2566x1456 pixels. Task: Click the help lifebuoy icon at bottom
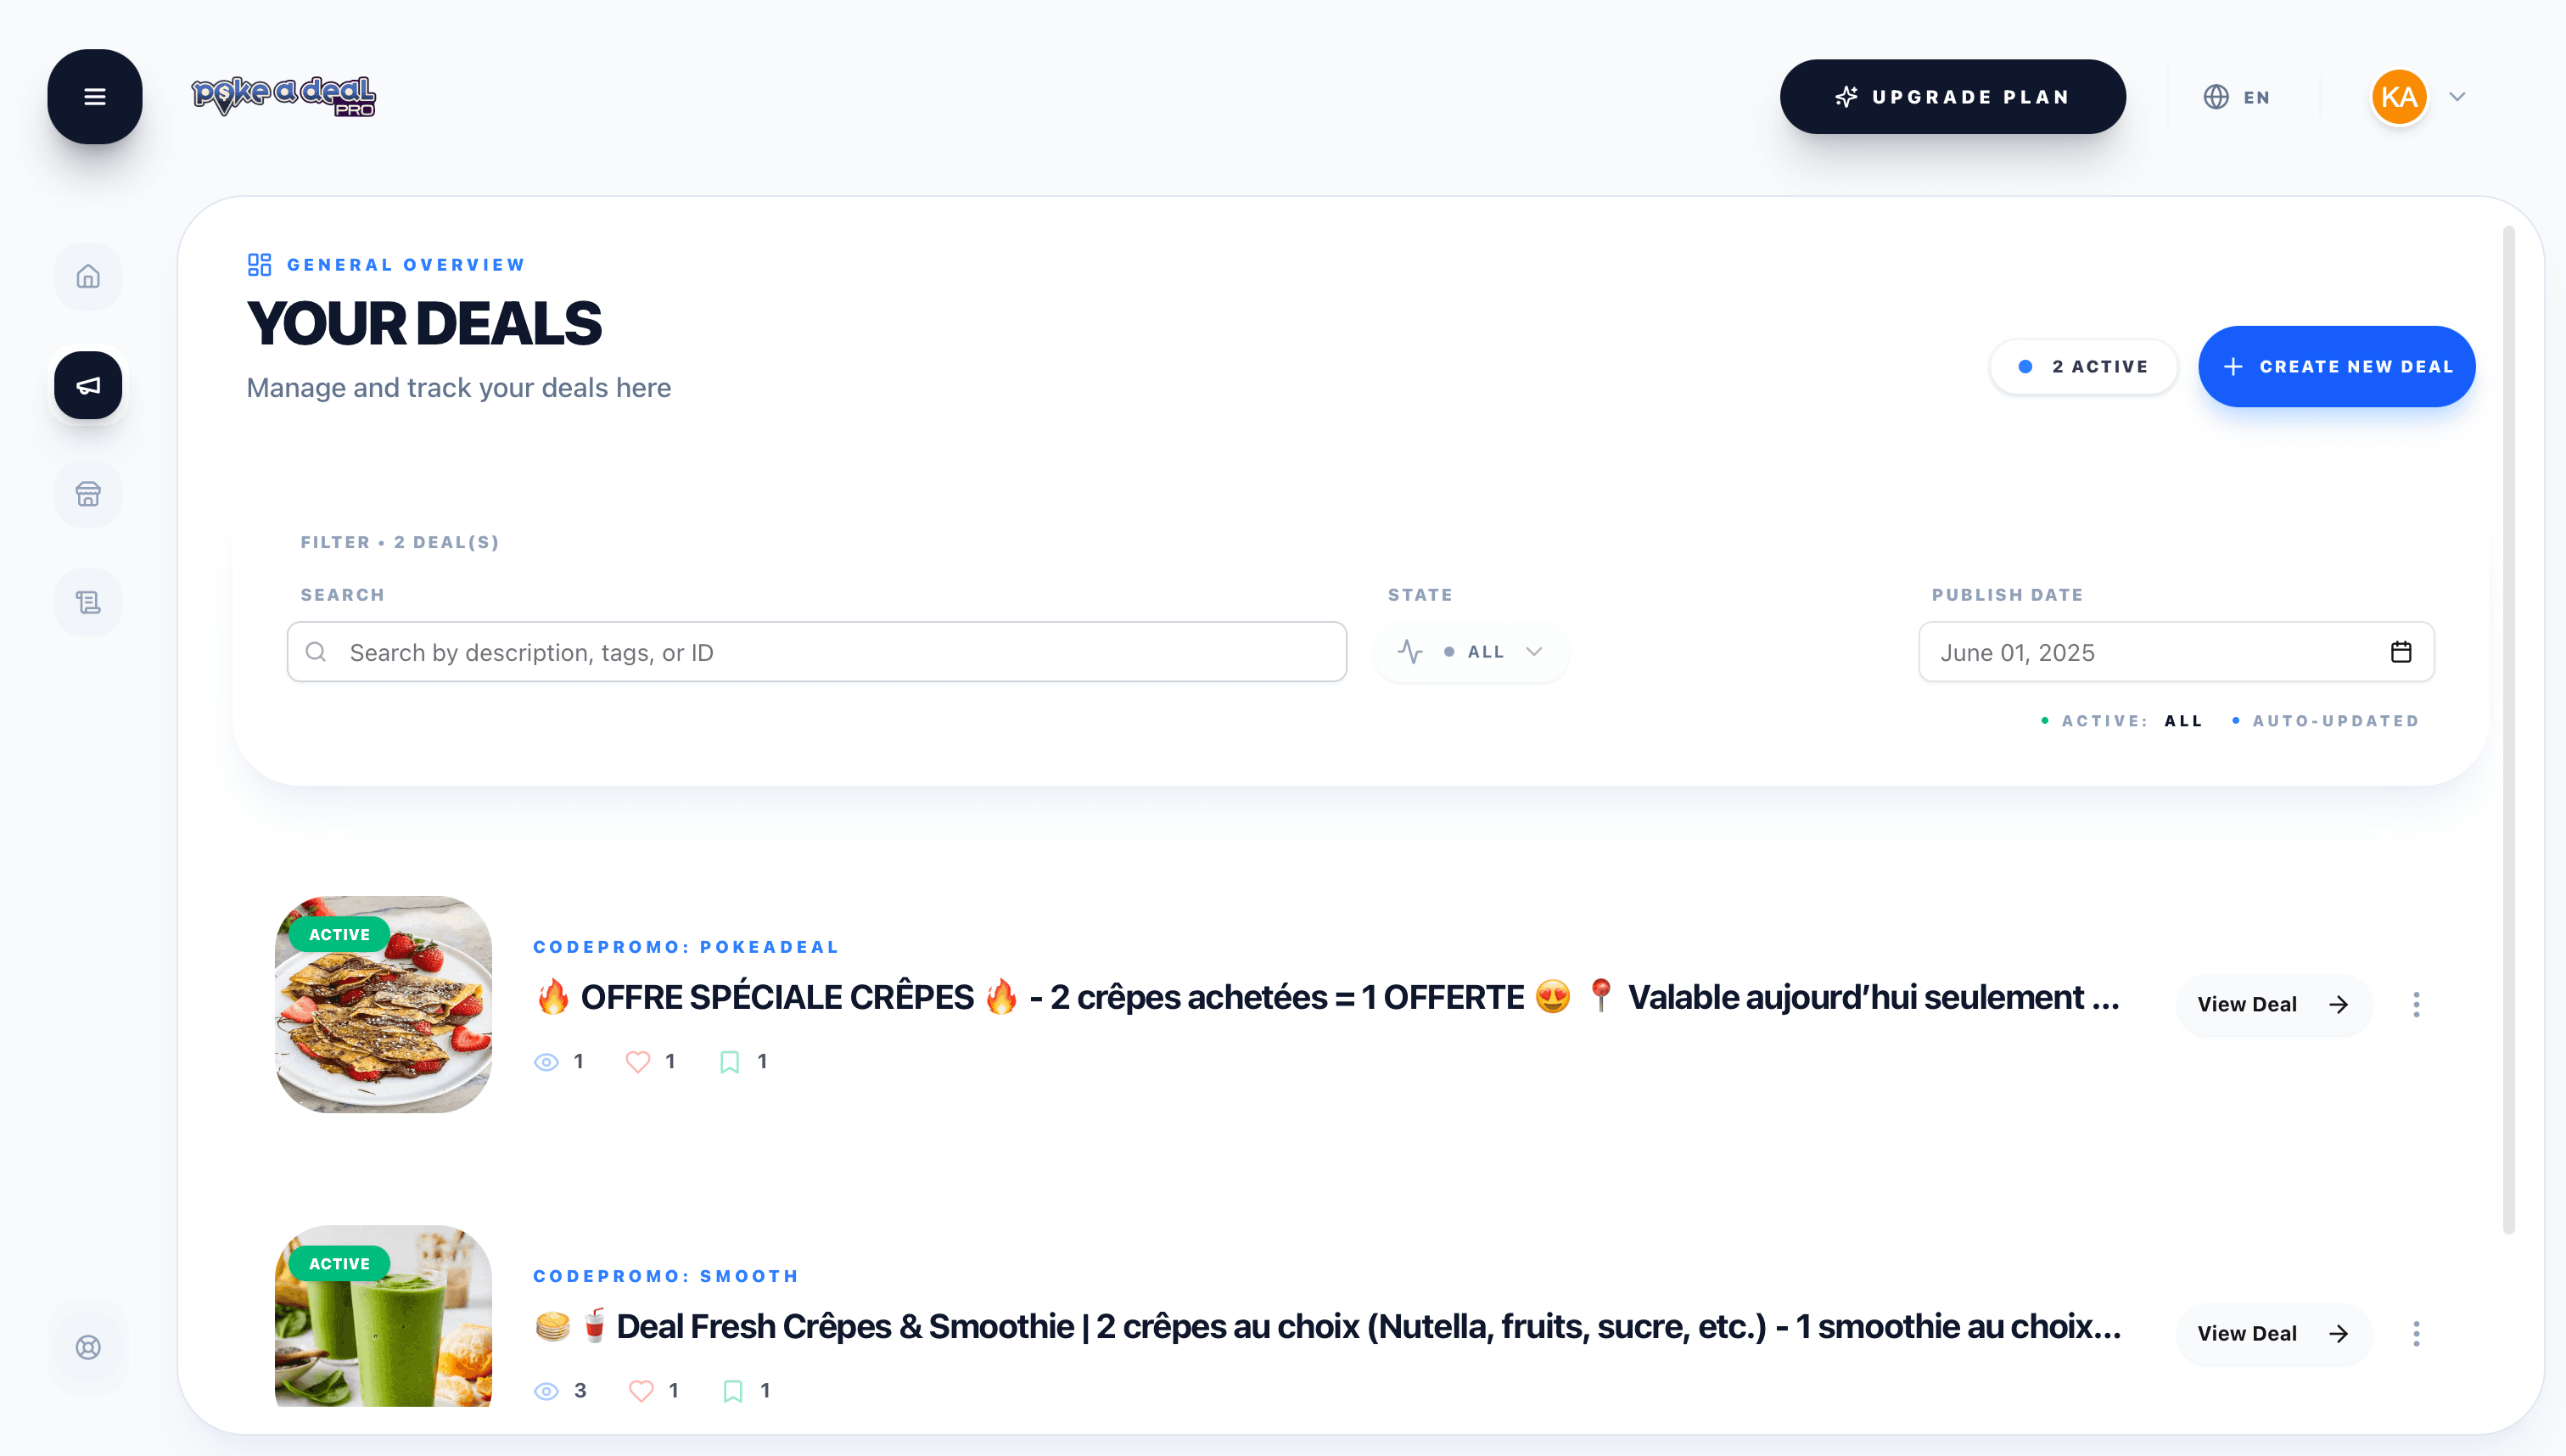[x=88, y=1346]
